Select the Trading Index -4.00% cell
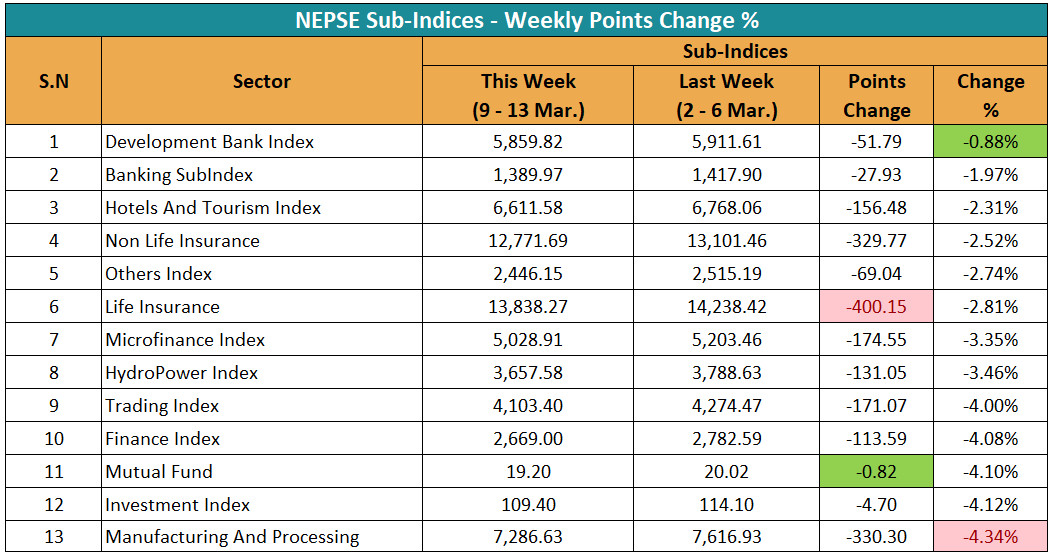The height and width of the screenshot is (558, 1051). (990, 406)
